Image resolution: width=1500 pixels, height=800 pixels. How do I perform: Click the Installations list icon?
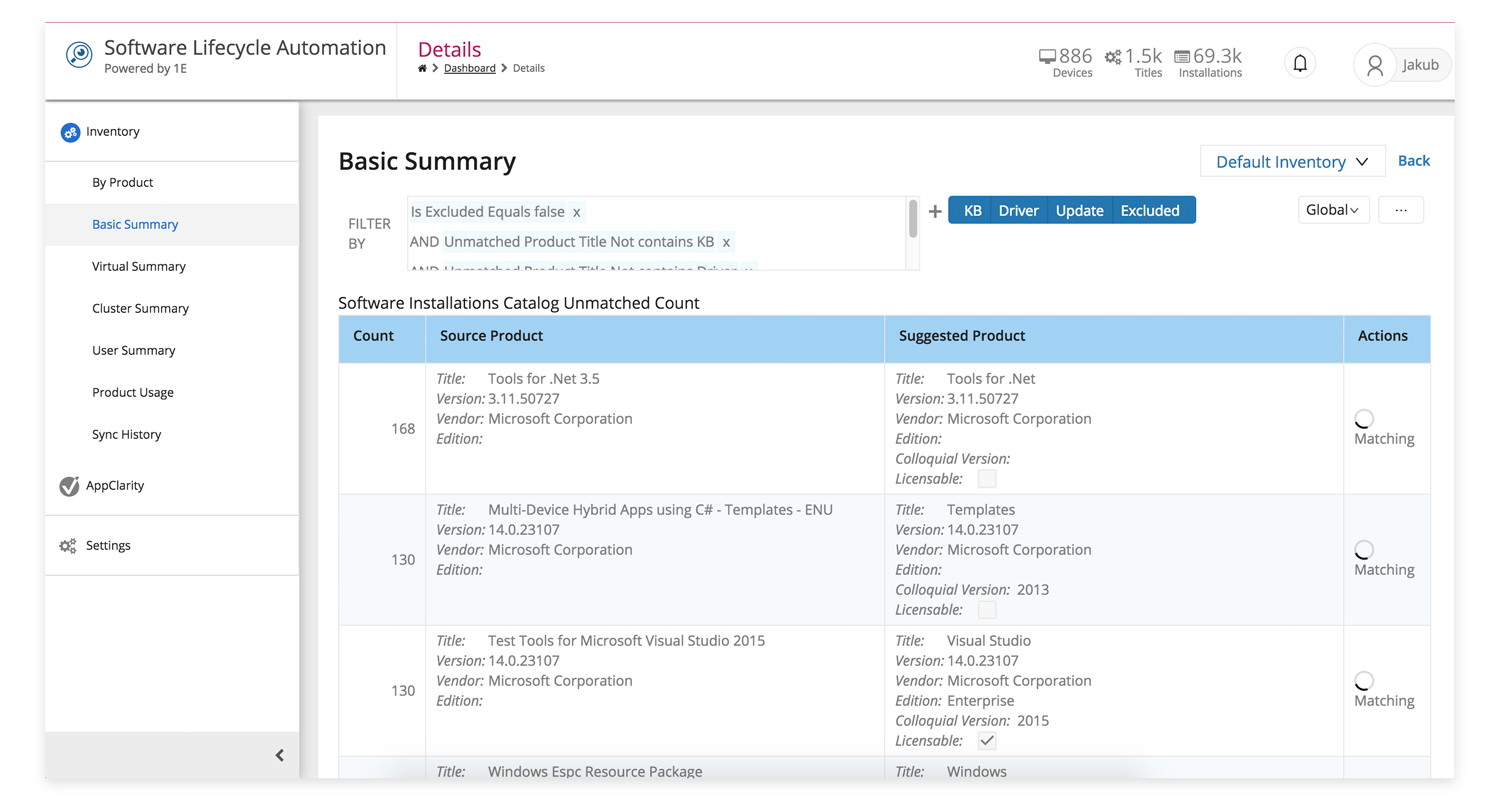click(1182, 57)
